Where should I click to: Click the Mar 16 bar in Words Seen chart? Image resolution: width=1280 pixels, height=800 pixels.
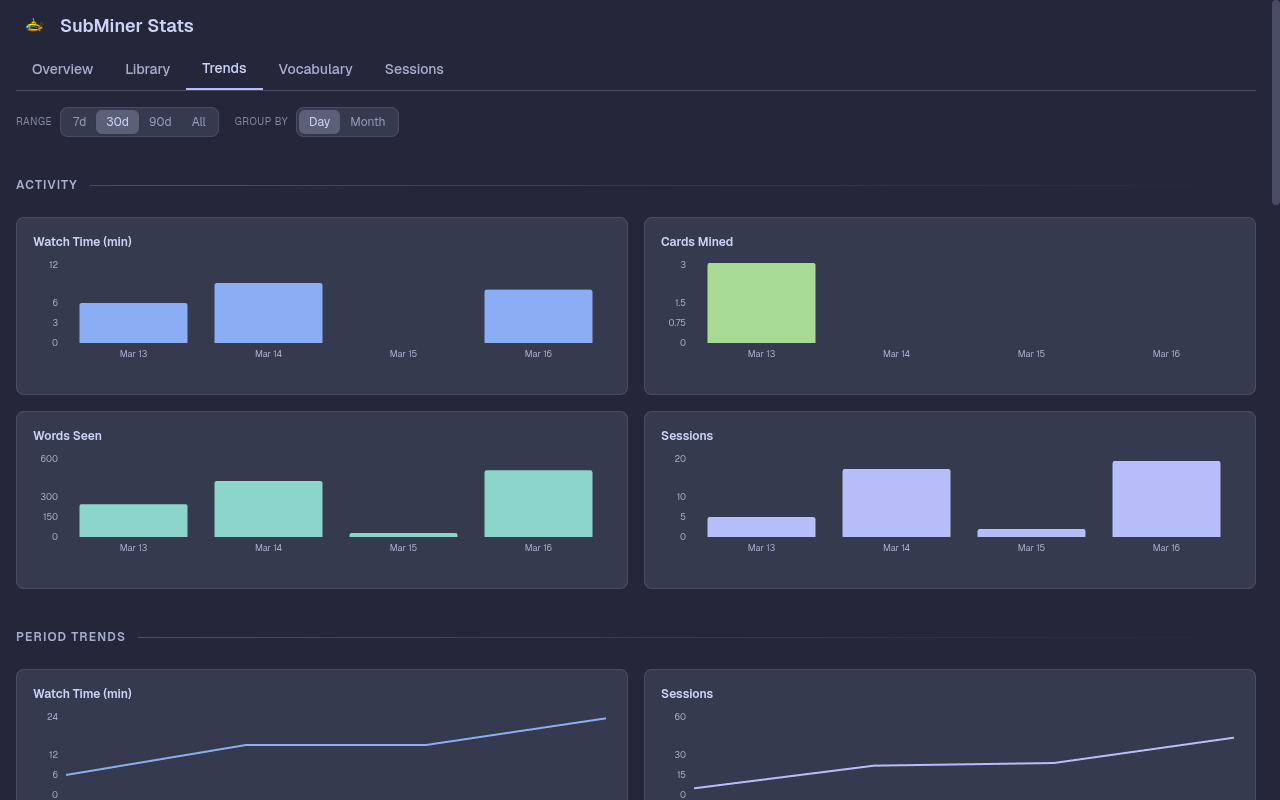coord(538,502)
